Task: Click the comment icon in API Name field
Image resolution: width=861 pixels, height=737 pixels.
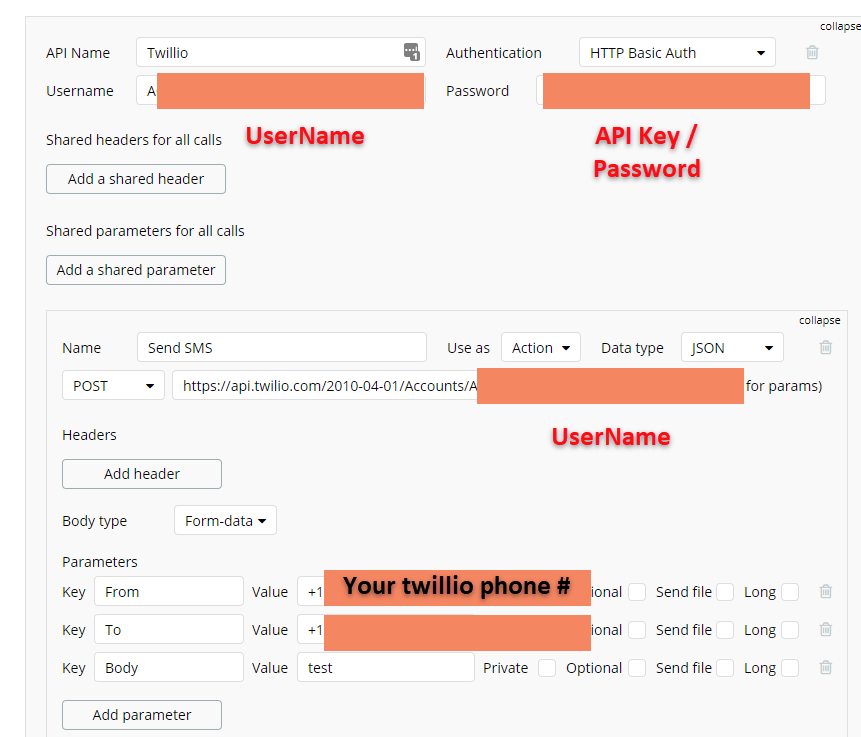Action: click(x=412, y=52)
